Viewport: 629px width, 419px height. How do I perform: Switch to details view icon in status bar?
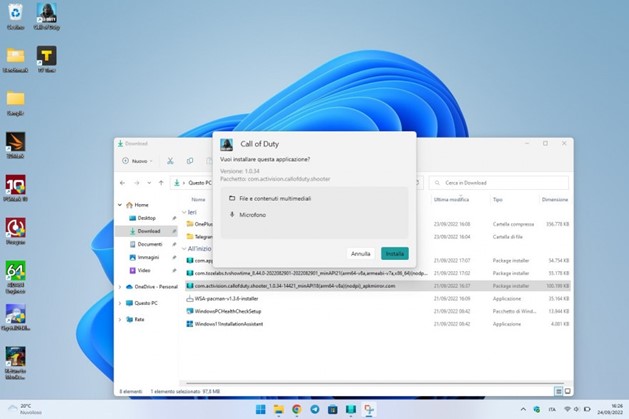tap(558, 391)
